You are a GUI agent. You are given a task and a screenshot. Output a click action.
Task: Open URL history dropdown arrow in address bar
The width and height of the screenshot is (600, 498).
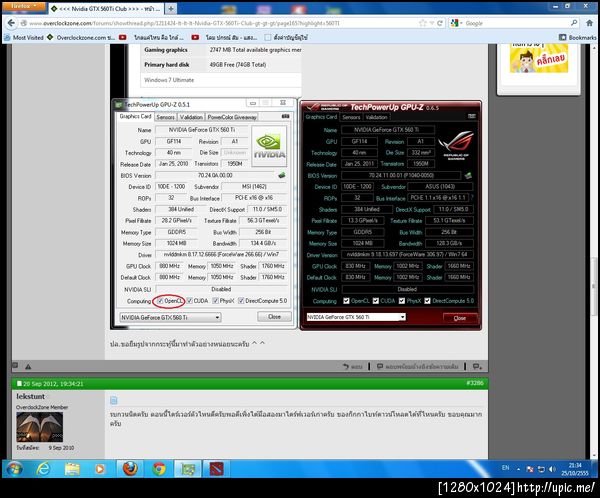(432, 23)
